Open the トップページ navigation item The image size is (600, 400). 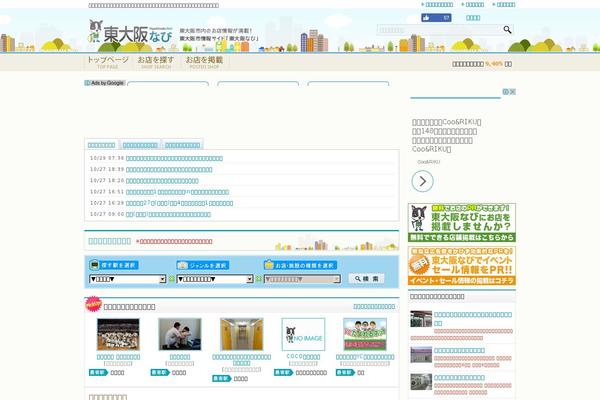pos(108,62)
